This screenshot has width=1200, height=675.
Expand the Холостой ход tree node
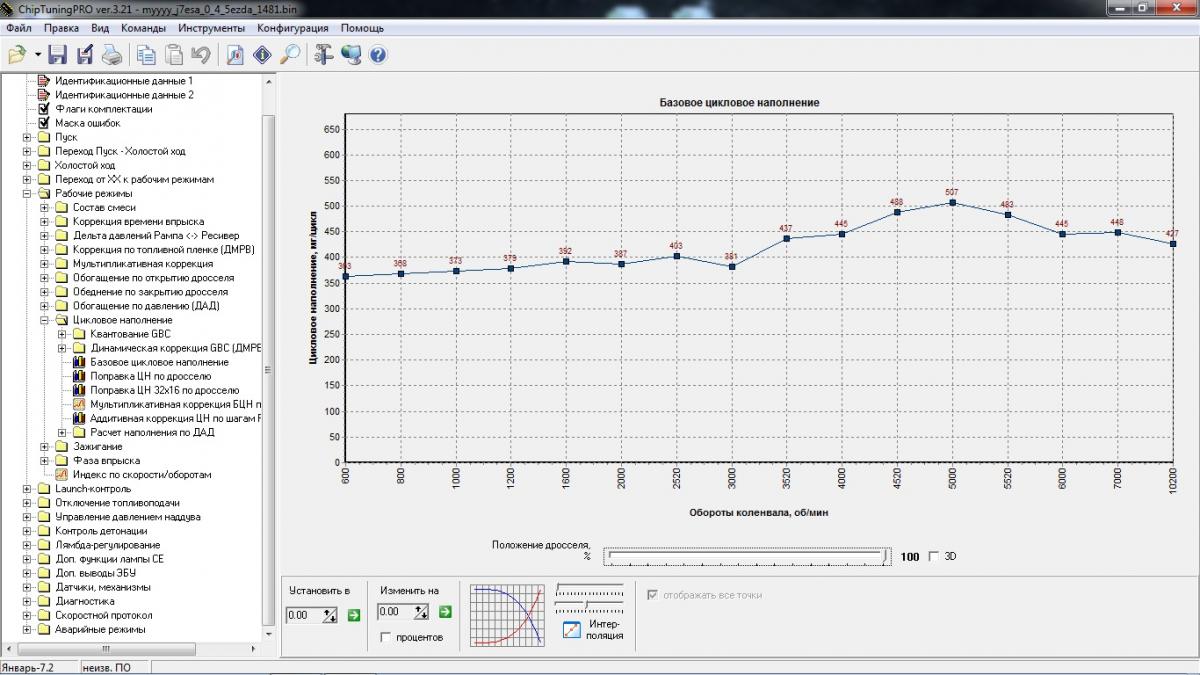[x=27, y=165]
